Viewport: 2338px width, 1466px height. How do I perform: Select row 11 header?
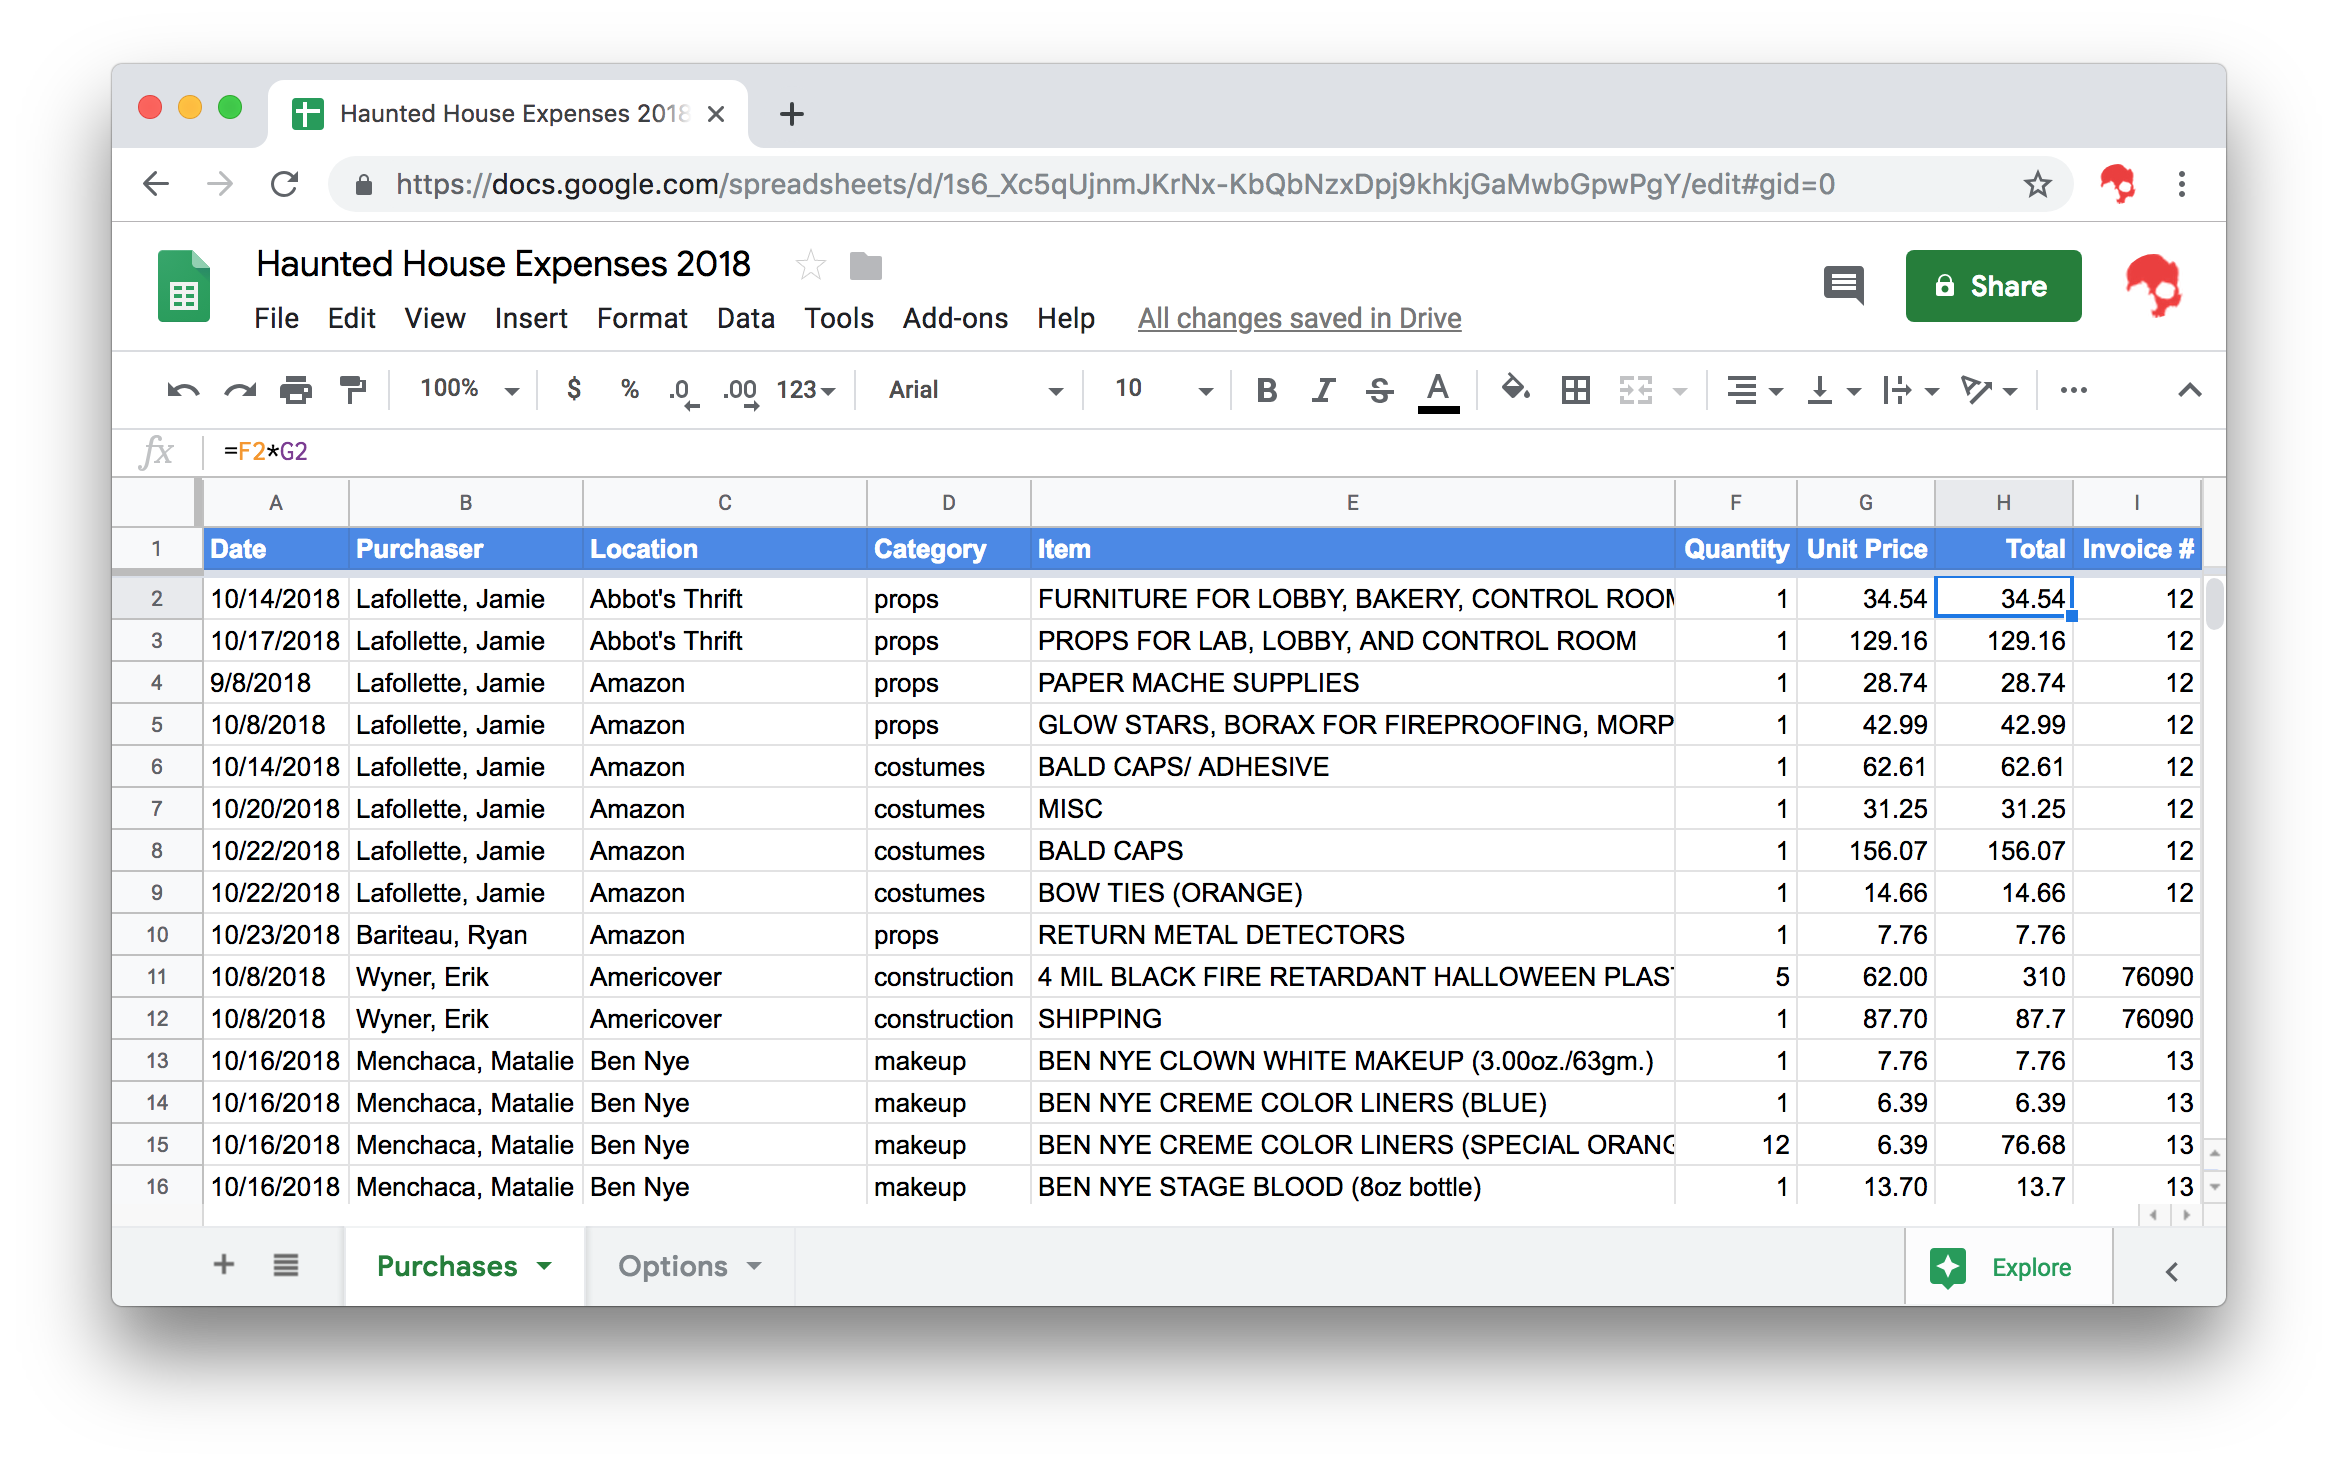[x=157, y=976]
